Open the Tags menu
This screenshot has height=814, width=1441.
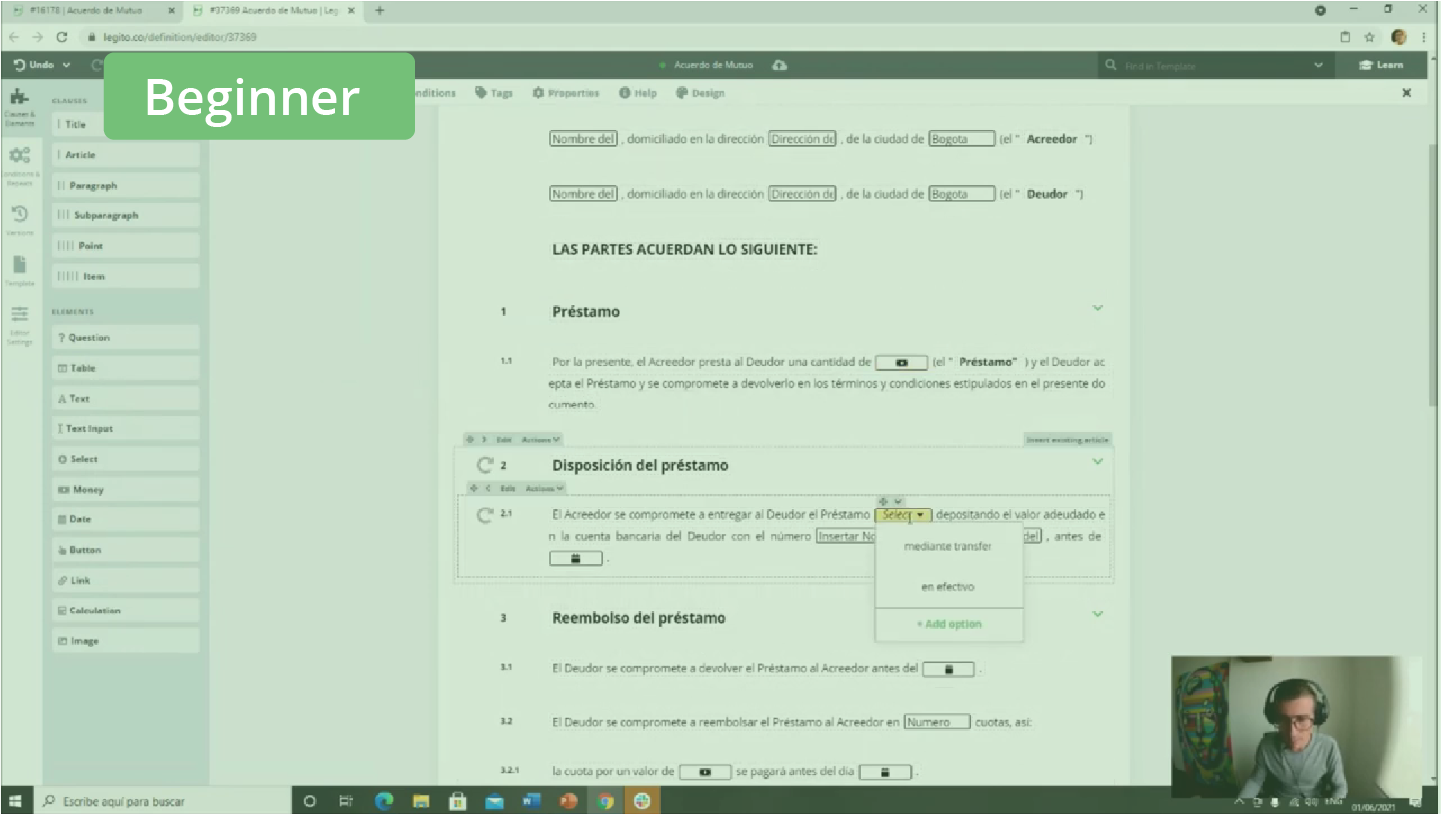[496, 92]
